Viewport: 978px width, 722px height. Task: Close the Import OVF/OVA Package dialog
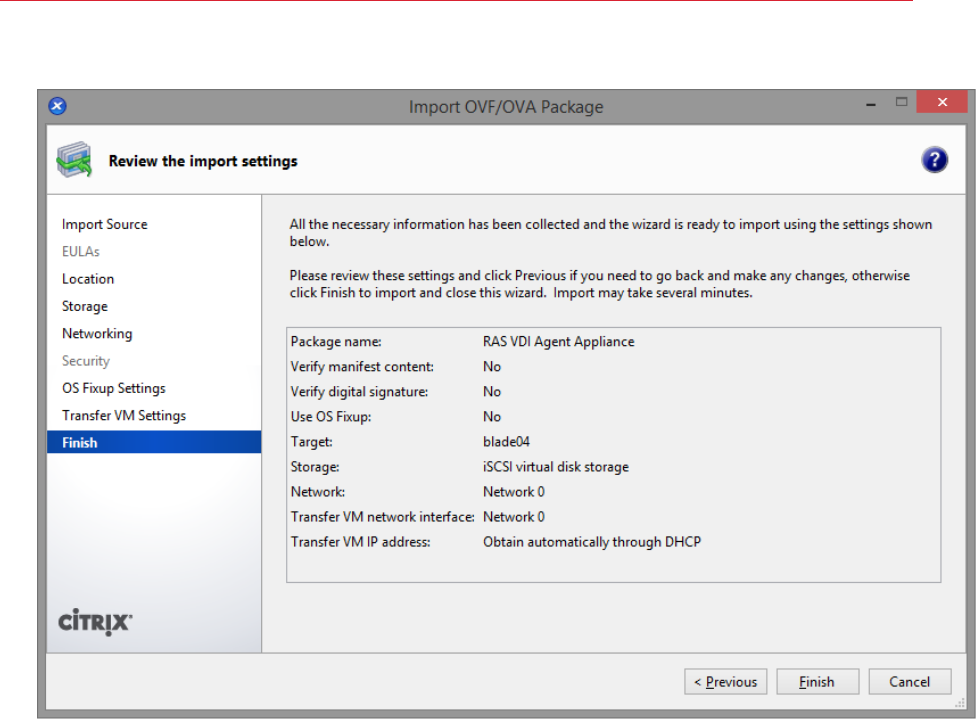coord(940,103)
